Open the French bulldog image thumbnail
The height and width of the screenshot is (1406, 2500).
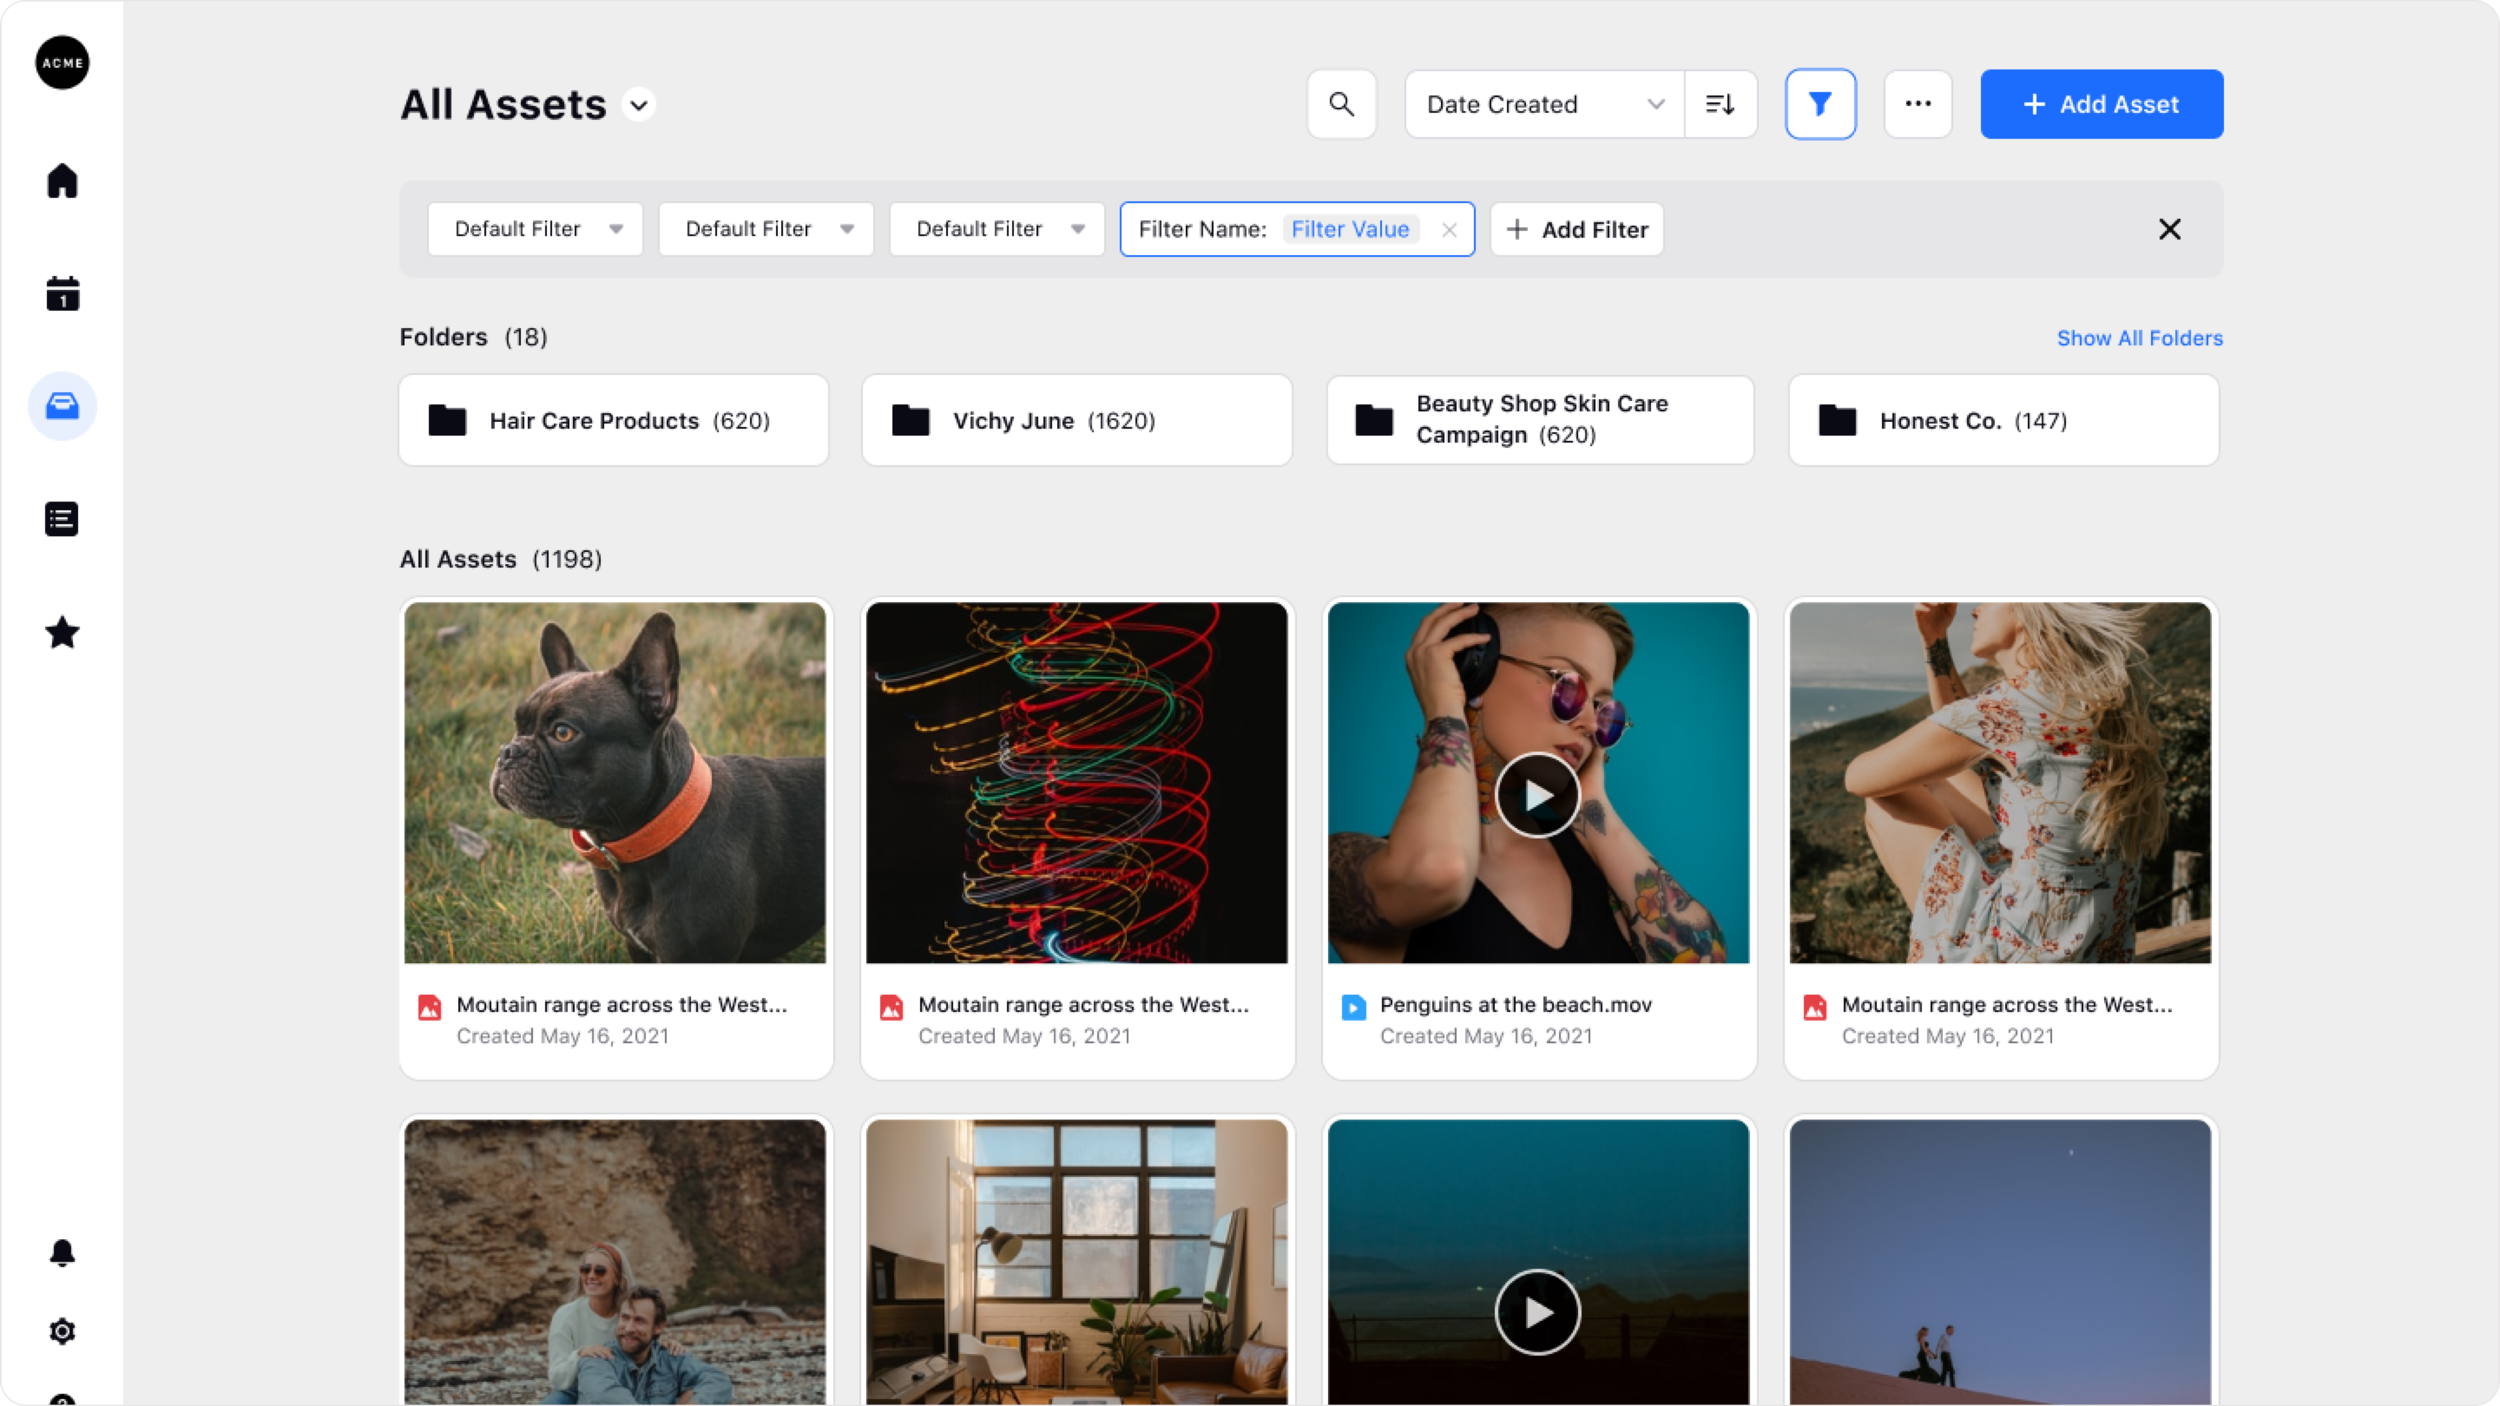615,782
